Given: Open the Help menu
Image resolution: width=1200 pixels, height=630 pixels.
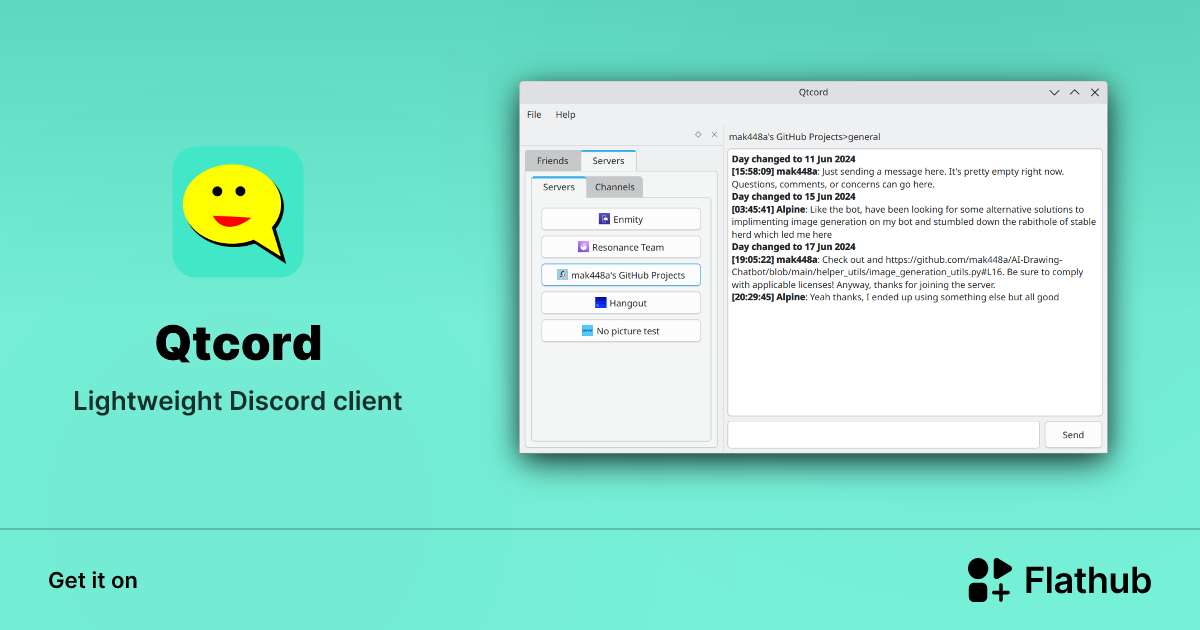Looking at the screenshot, I should pos(565,114).
